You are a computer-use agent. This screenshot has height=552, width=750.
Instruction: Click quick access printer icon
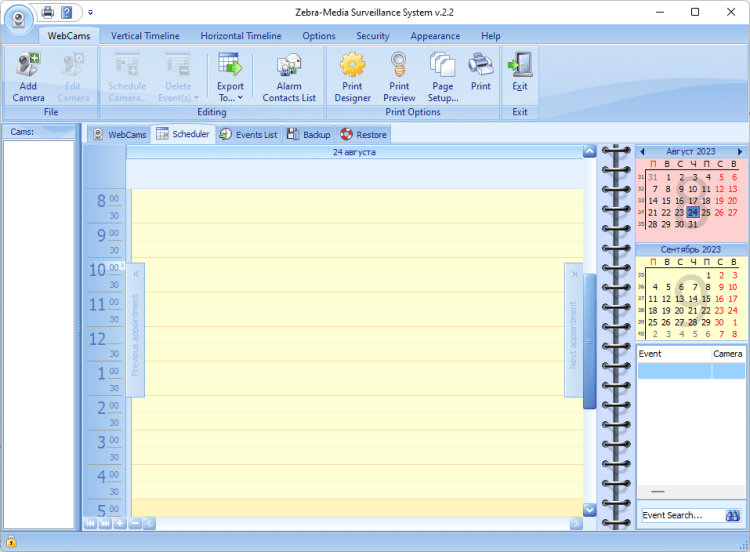click(47, 12)
